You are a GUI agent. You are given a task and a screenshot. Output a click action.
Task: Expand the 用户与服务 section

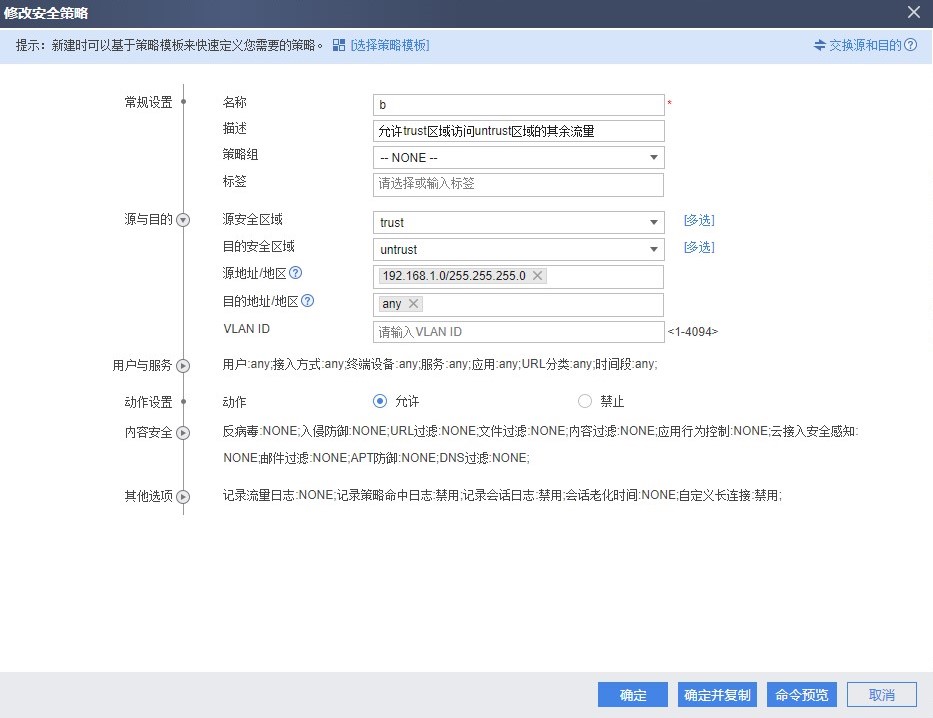[183, 366]
